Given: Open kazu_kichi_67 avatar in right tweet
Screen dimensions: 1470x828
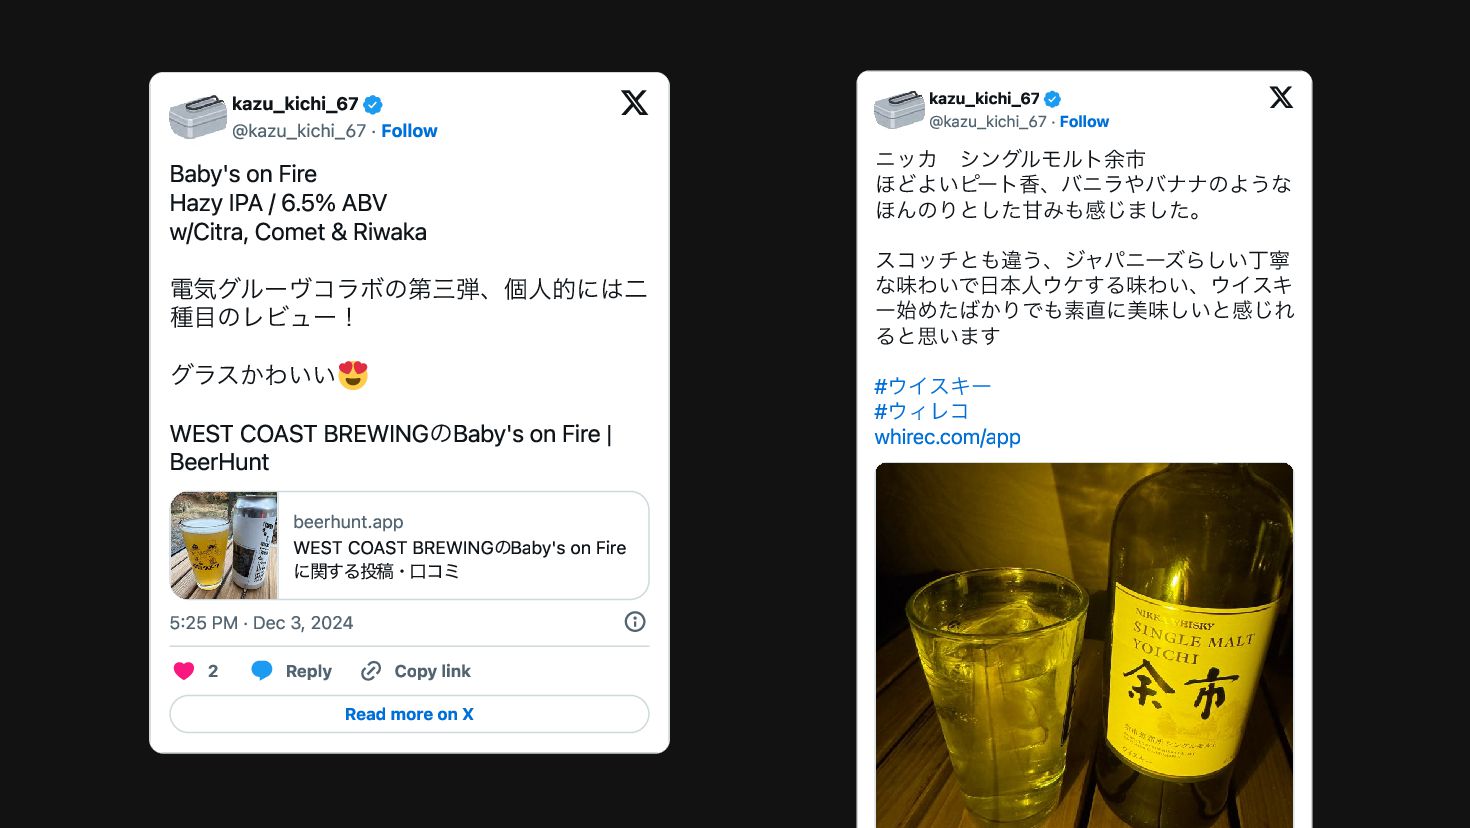Looking at the screenshot, I should tap(899, 109).
